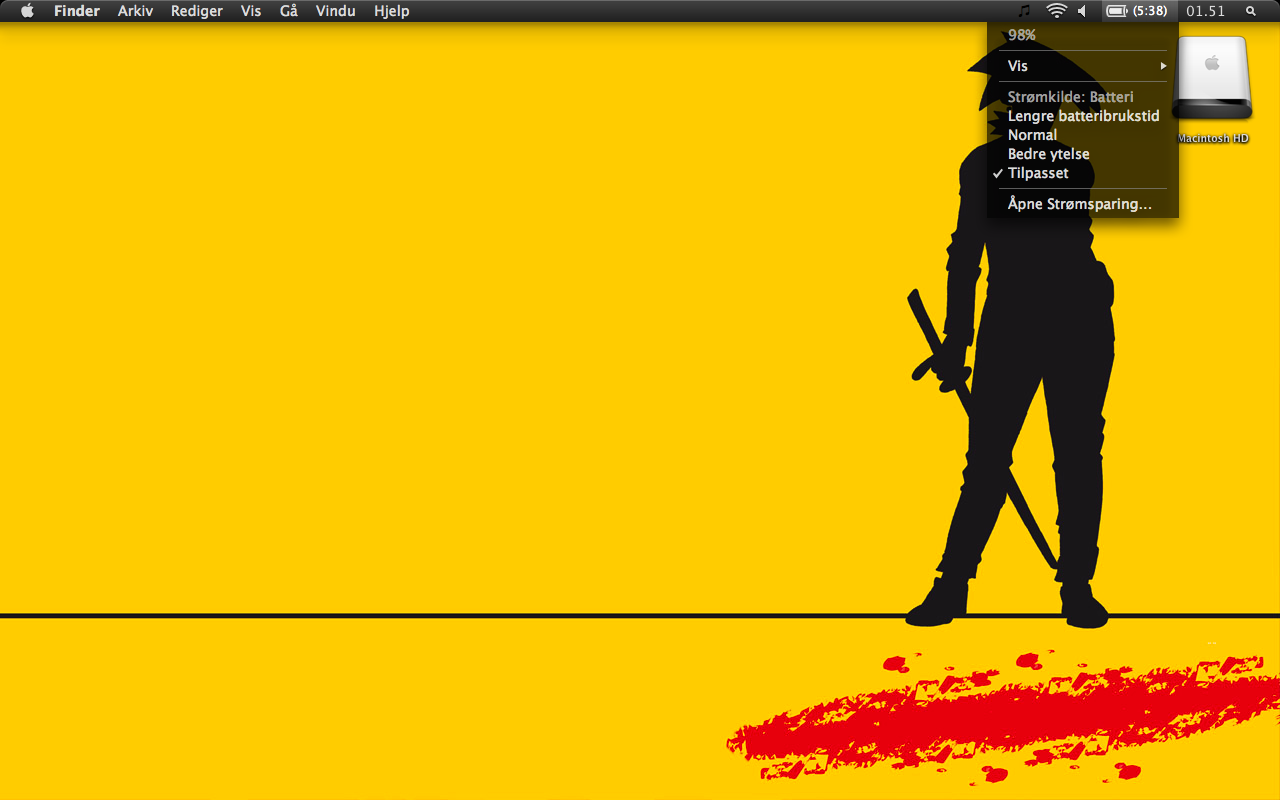The image size is (1280, 800).
Task: Open the Vindu menu
Action: 335,11
